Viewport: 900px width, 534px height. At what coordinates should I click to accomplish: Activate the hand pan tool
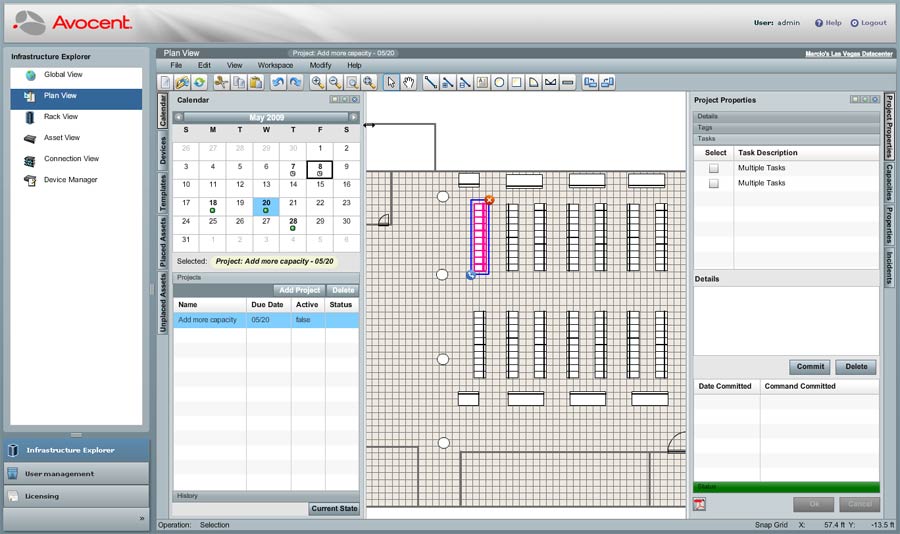(408, 82)
